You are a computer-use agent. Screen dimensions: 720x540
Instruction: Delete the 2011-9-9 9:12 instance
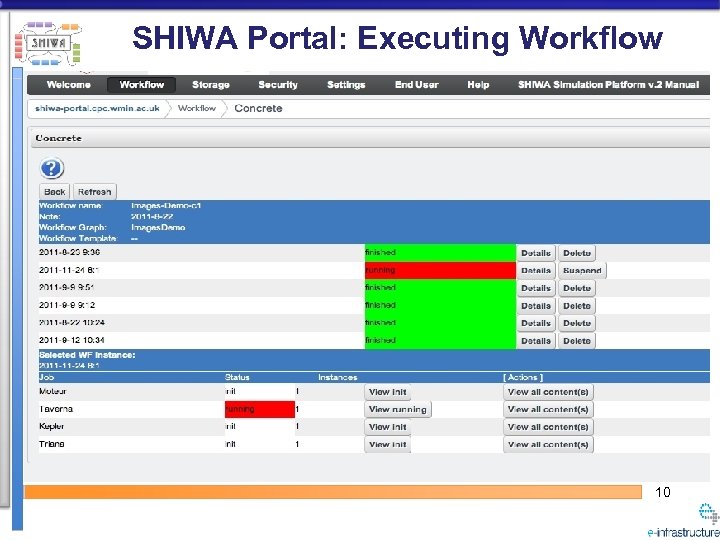tap(577, 305)
